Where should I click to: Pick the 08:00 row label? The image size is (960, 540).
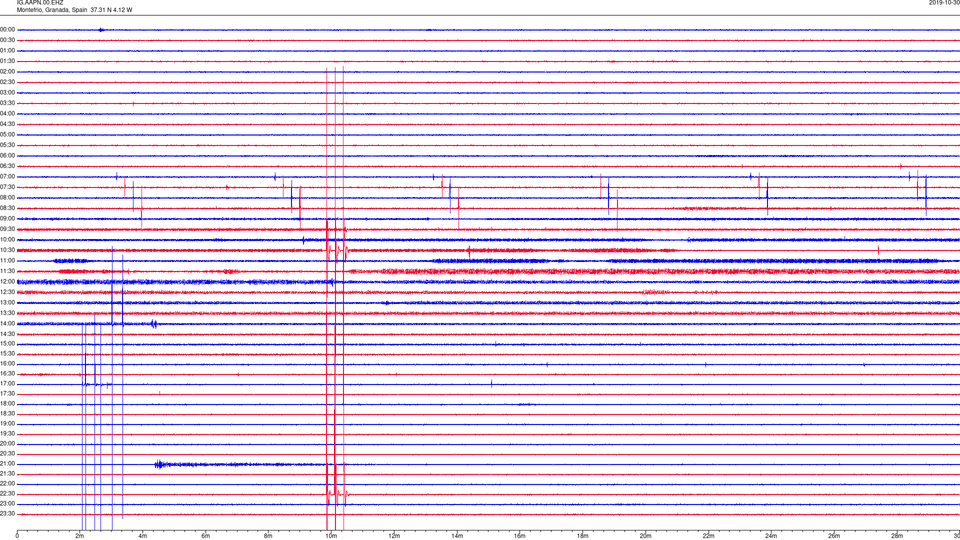click(x=7, y=198)
